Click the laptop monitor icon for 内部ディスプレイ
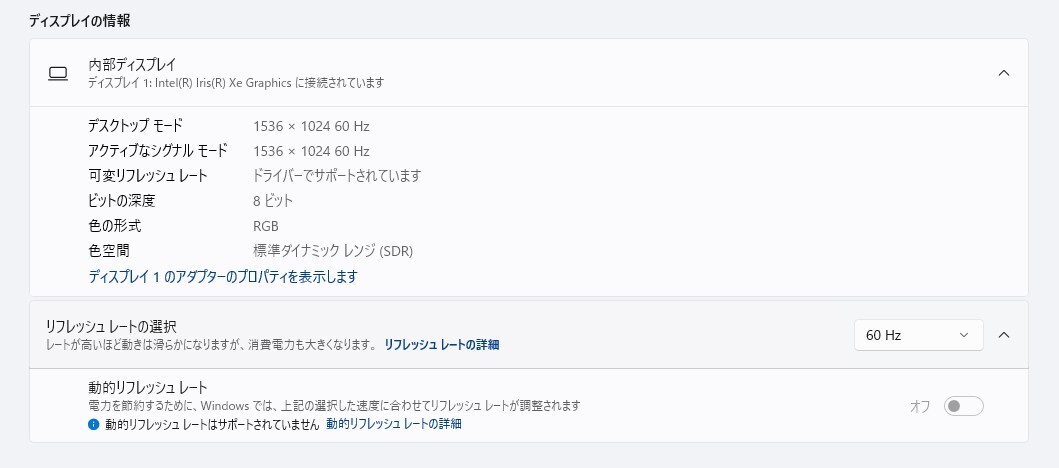 point(58,73)
